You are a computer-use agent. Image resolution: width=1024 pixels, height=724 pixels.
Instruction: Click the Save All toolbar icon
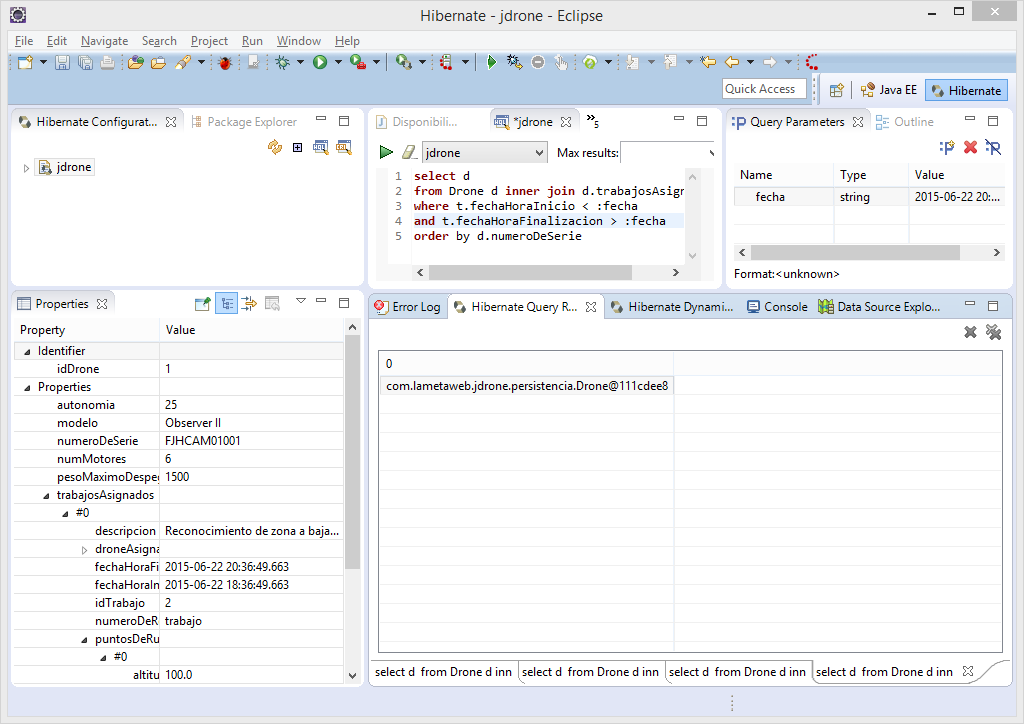tap(85, 63)
